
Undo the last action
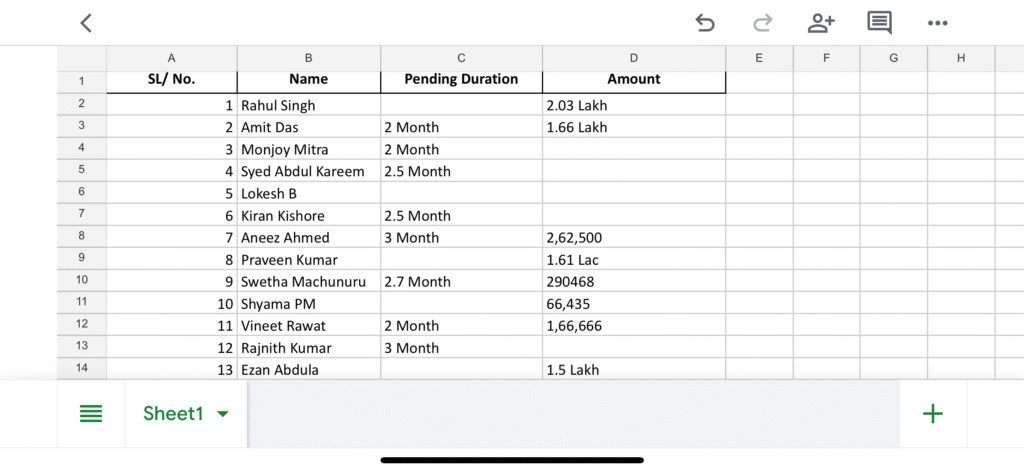(705, 23)
